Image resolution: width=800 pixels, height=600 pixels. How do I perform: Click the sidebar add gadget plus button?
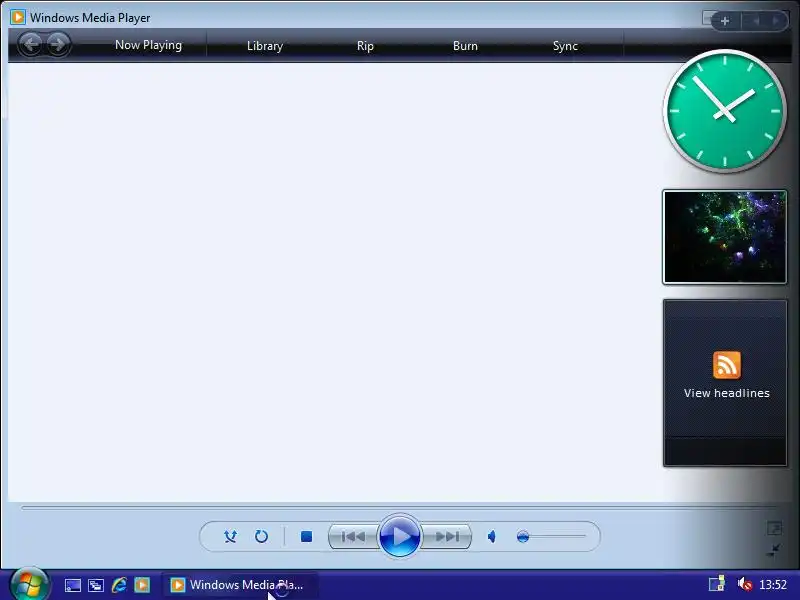point(725,21)
